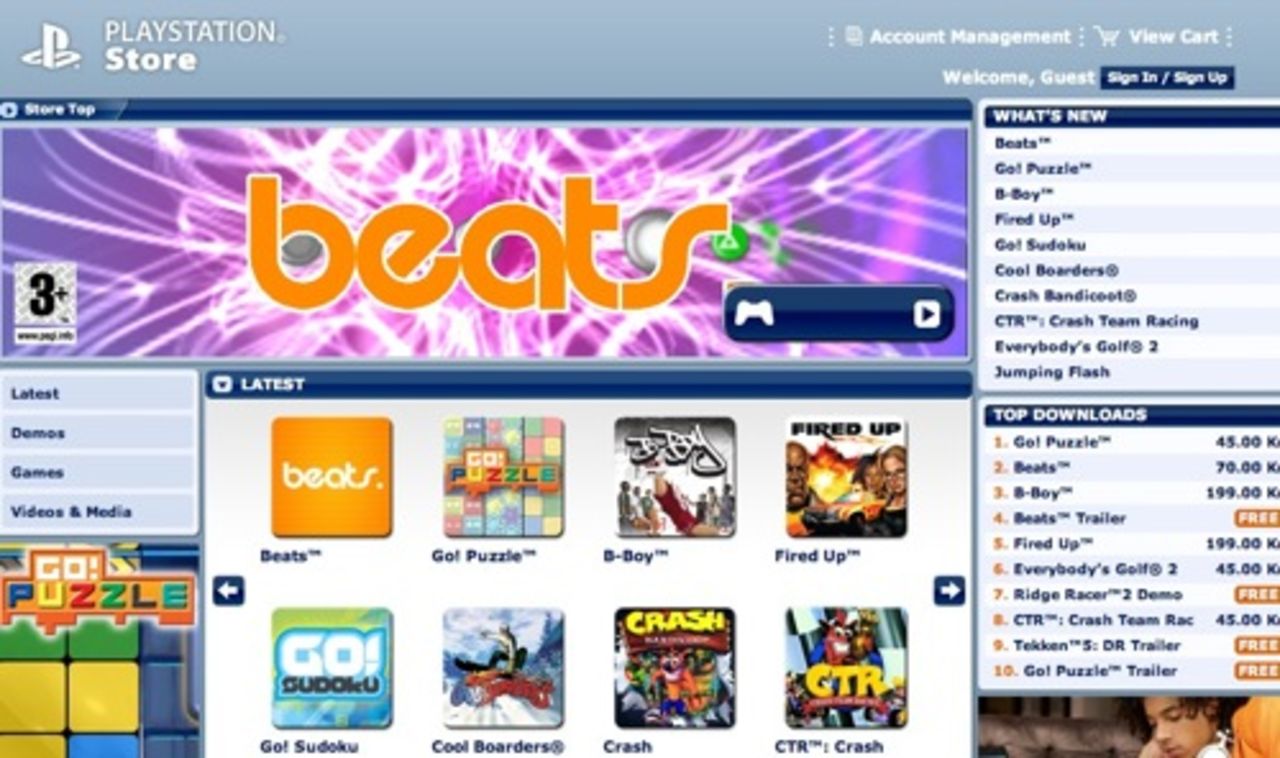This screenshot has width=1280, height=758.
Task: Click the Go! Puzzle promo banner
Action: point(99,650)
